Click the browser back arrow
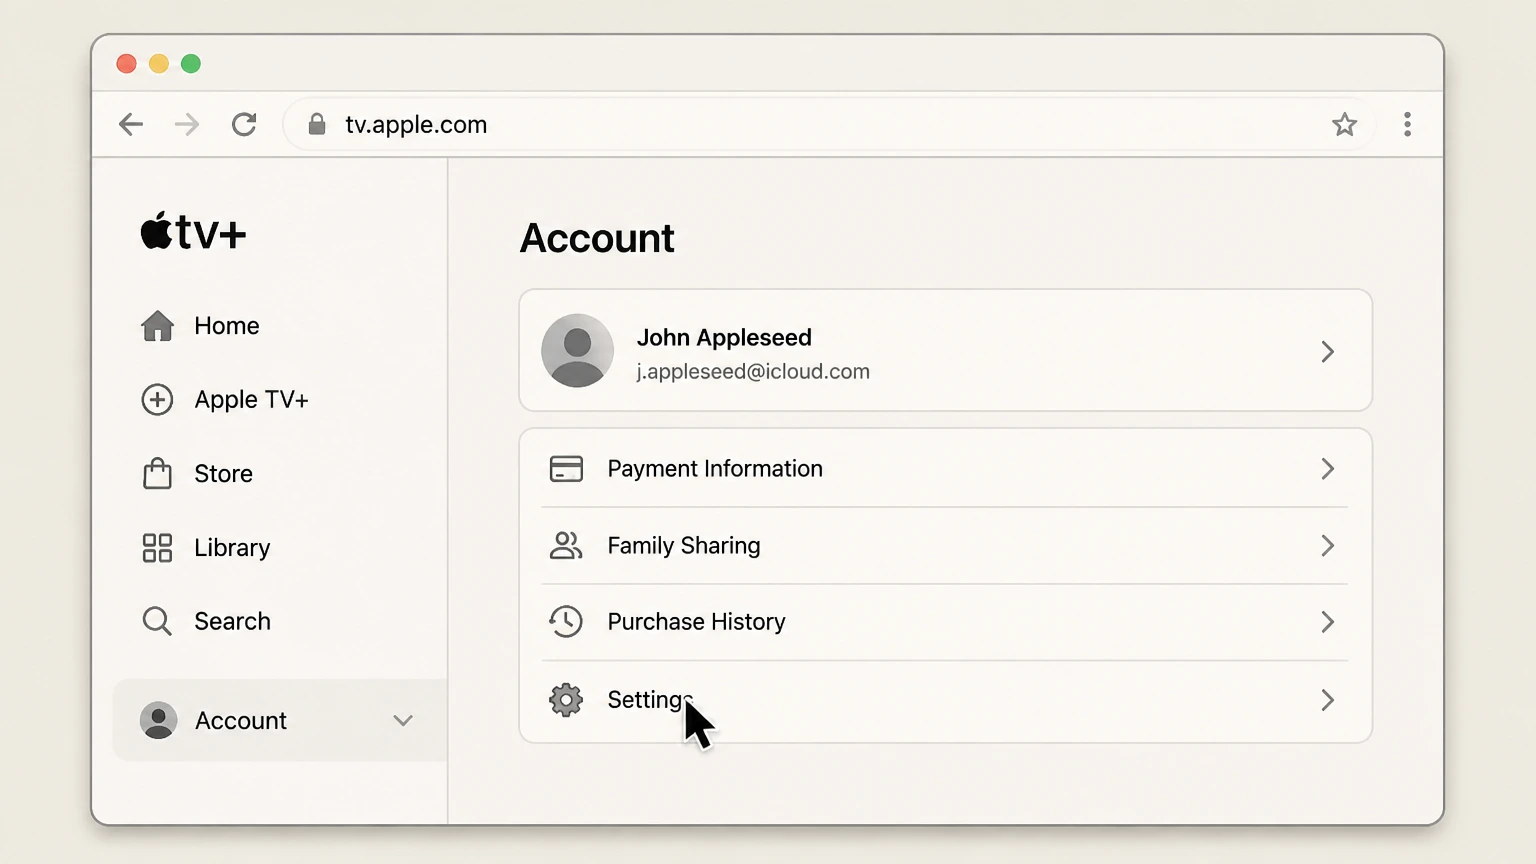Viewport: 1536px width, 864px height. (131, 124)
